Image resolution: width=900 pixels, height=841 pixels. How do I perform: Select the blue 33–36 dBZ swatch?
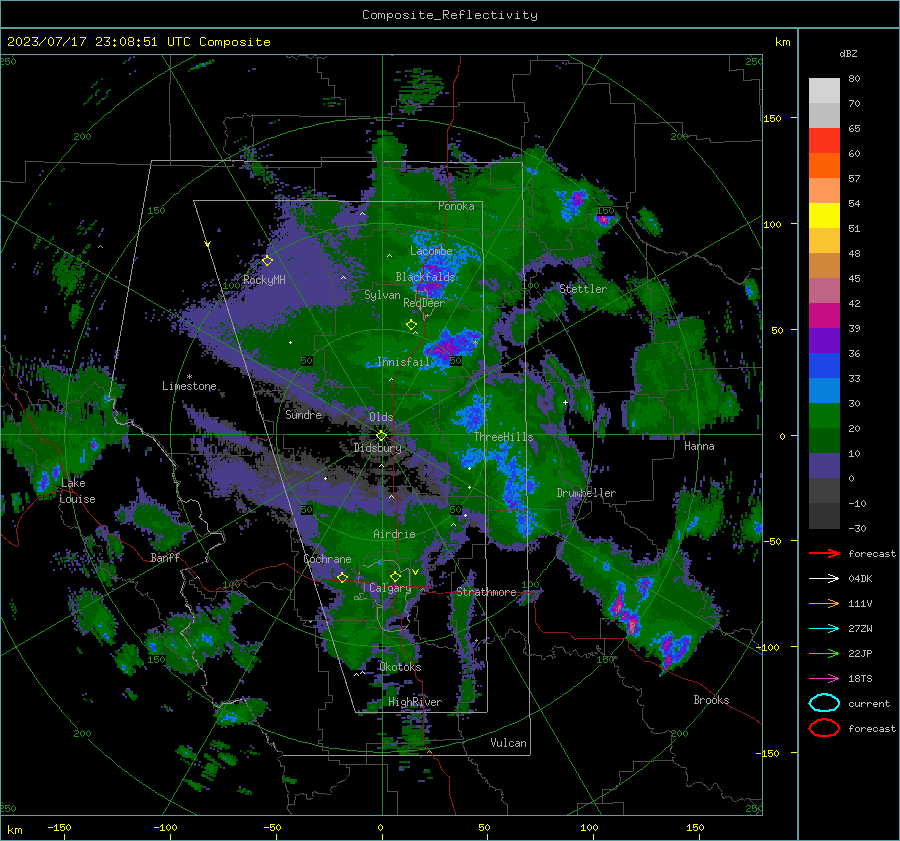click(824, 365)
